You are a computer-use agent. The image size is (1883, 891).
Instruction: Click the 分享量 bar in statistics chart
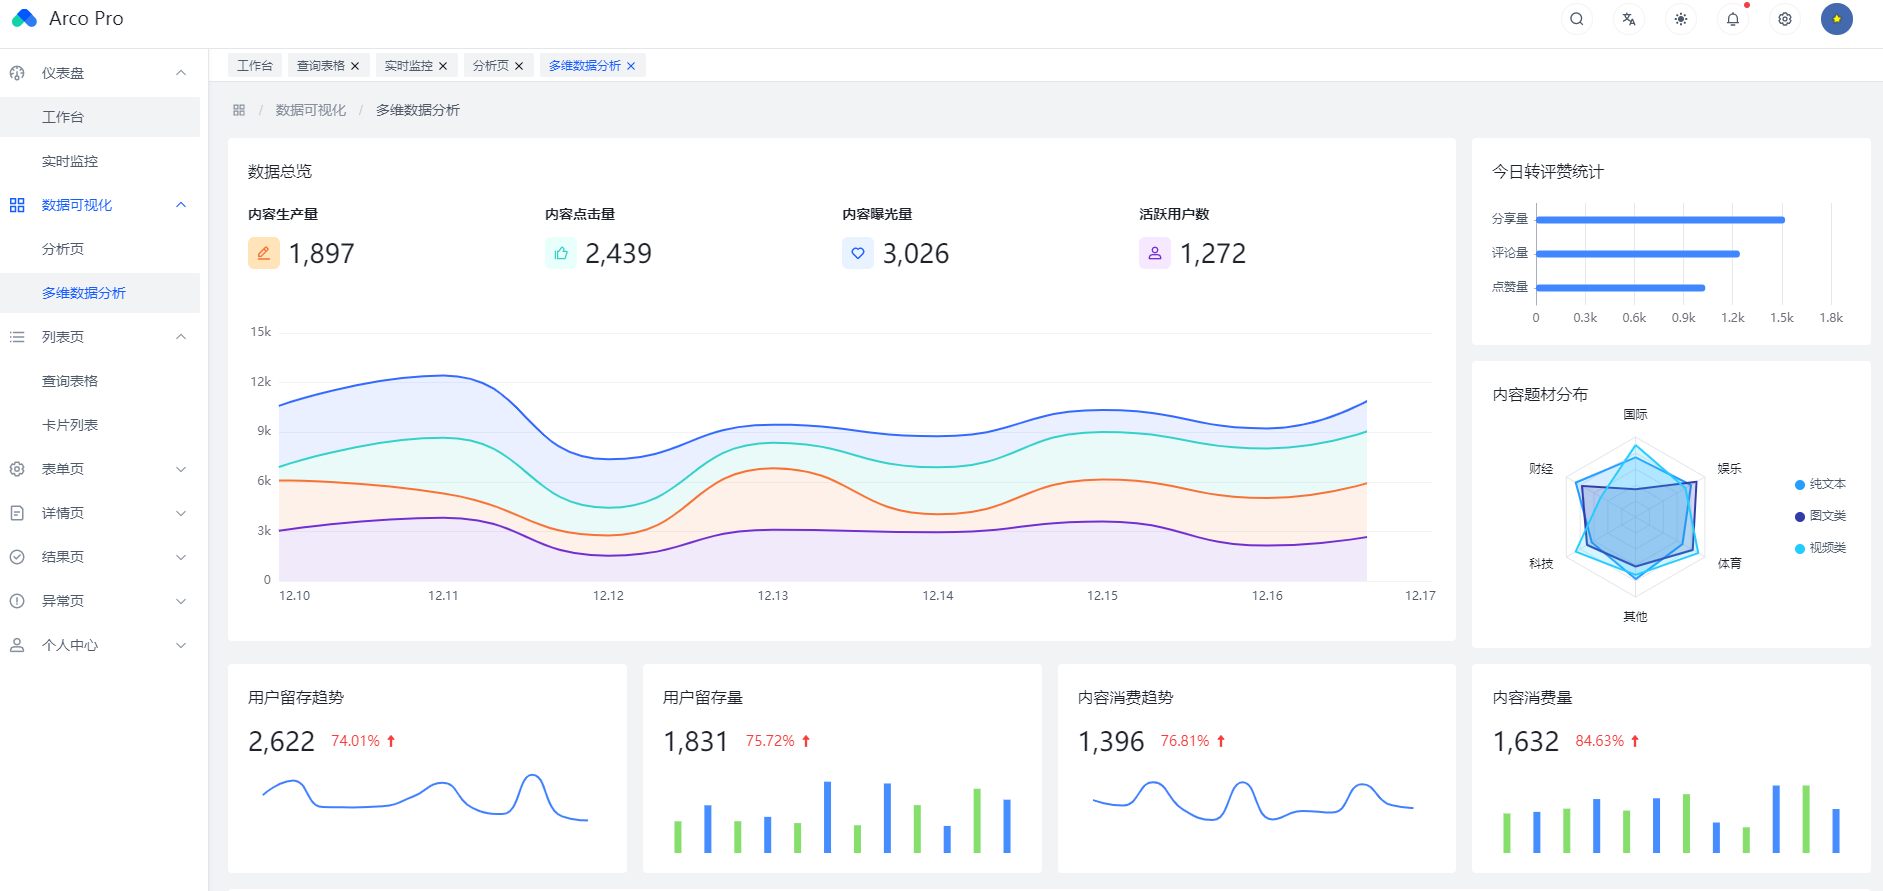tap(1660, 220)
